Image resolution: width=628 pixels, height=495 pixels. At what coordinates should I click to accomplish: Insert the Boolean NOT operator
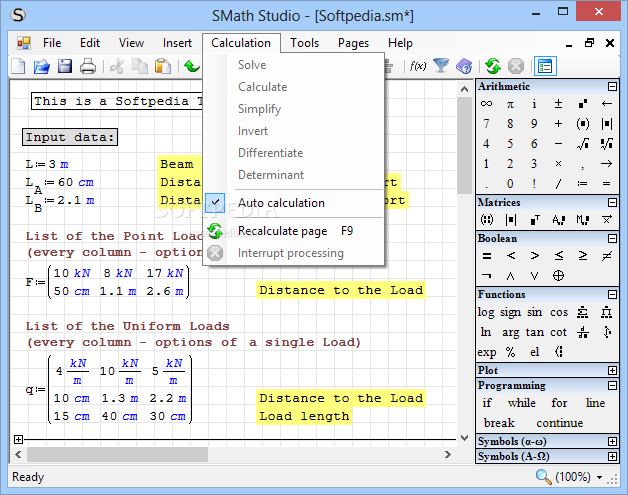pos(487,276)
